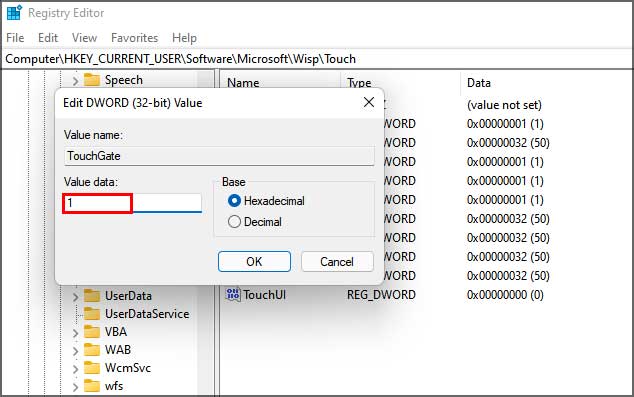Viewport: 634px width, 397px height.
Task: Confirm the dialog with OK
Action: coord(254,262)
